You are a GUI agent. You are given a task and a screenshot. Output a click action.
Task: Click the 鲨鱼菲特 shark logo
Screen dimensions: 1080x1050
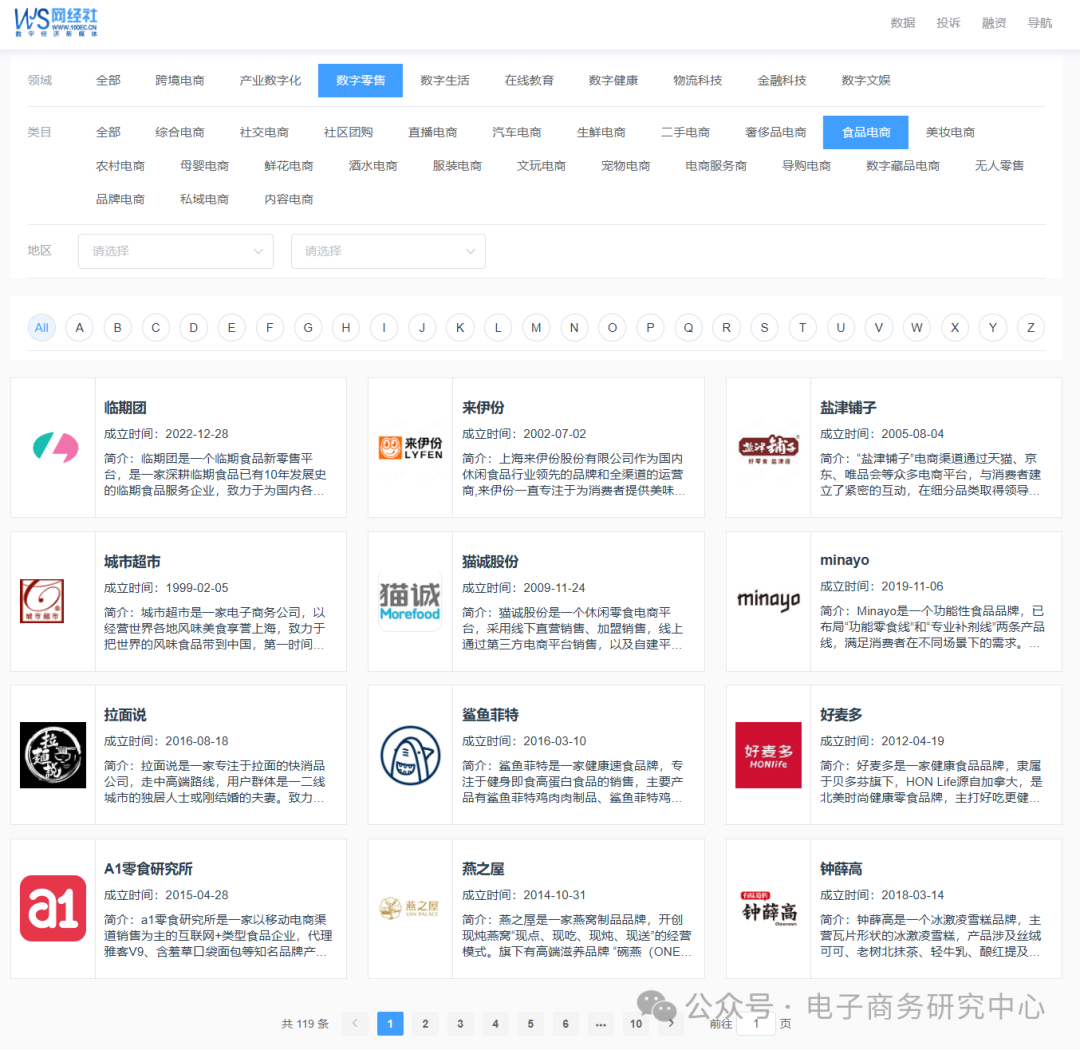click(x=410, y=754)
